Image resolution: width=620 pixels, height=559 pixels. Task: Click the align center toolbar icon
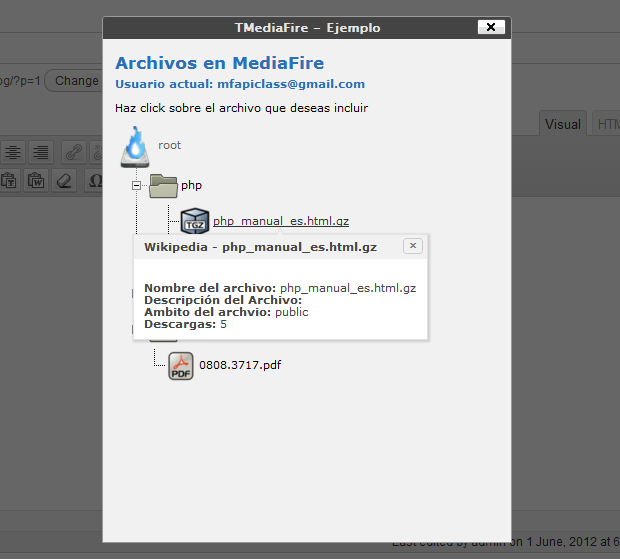(x=13, y=152)
